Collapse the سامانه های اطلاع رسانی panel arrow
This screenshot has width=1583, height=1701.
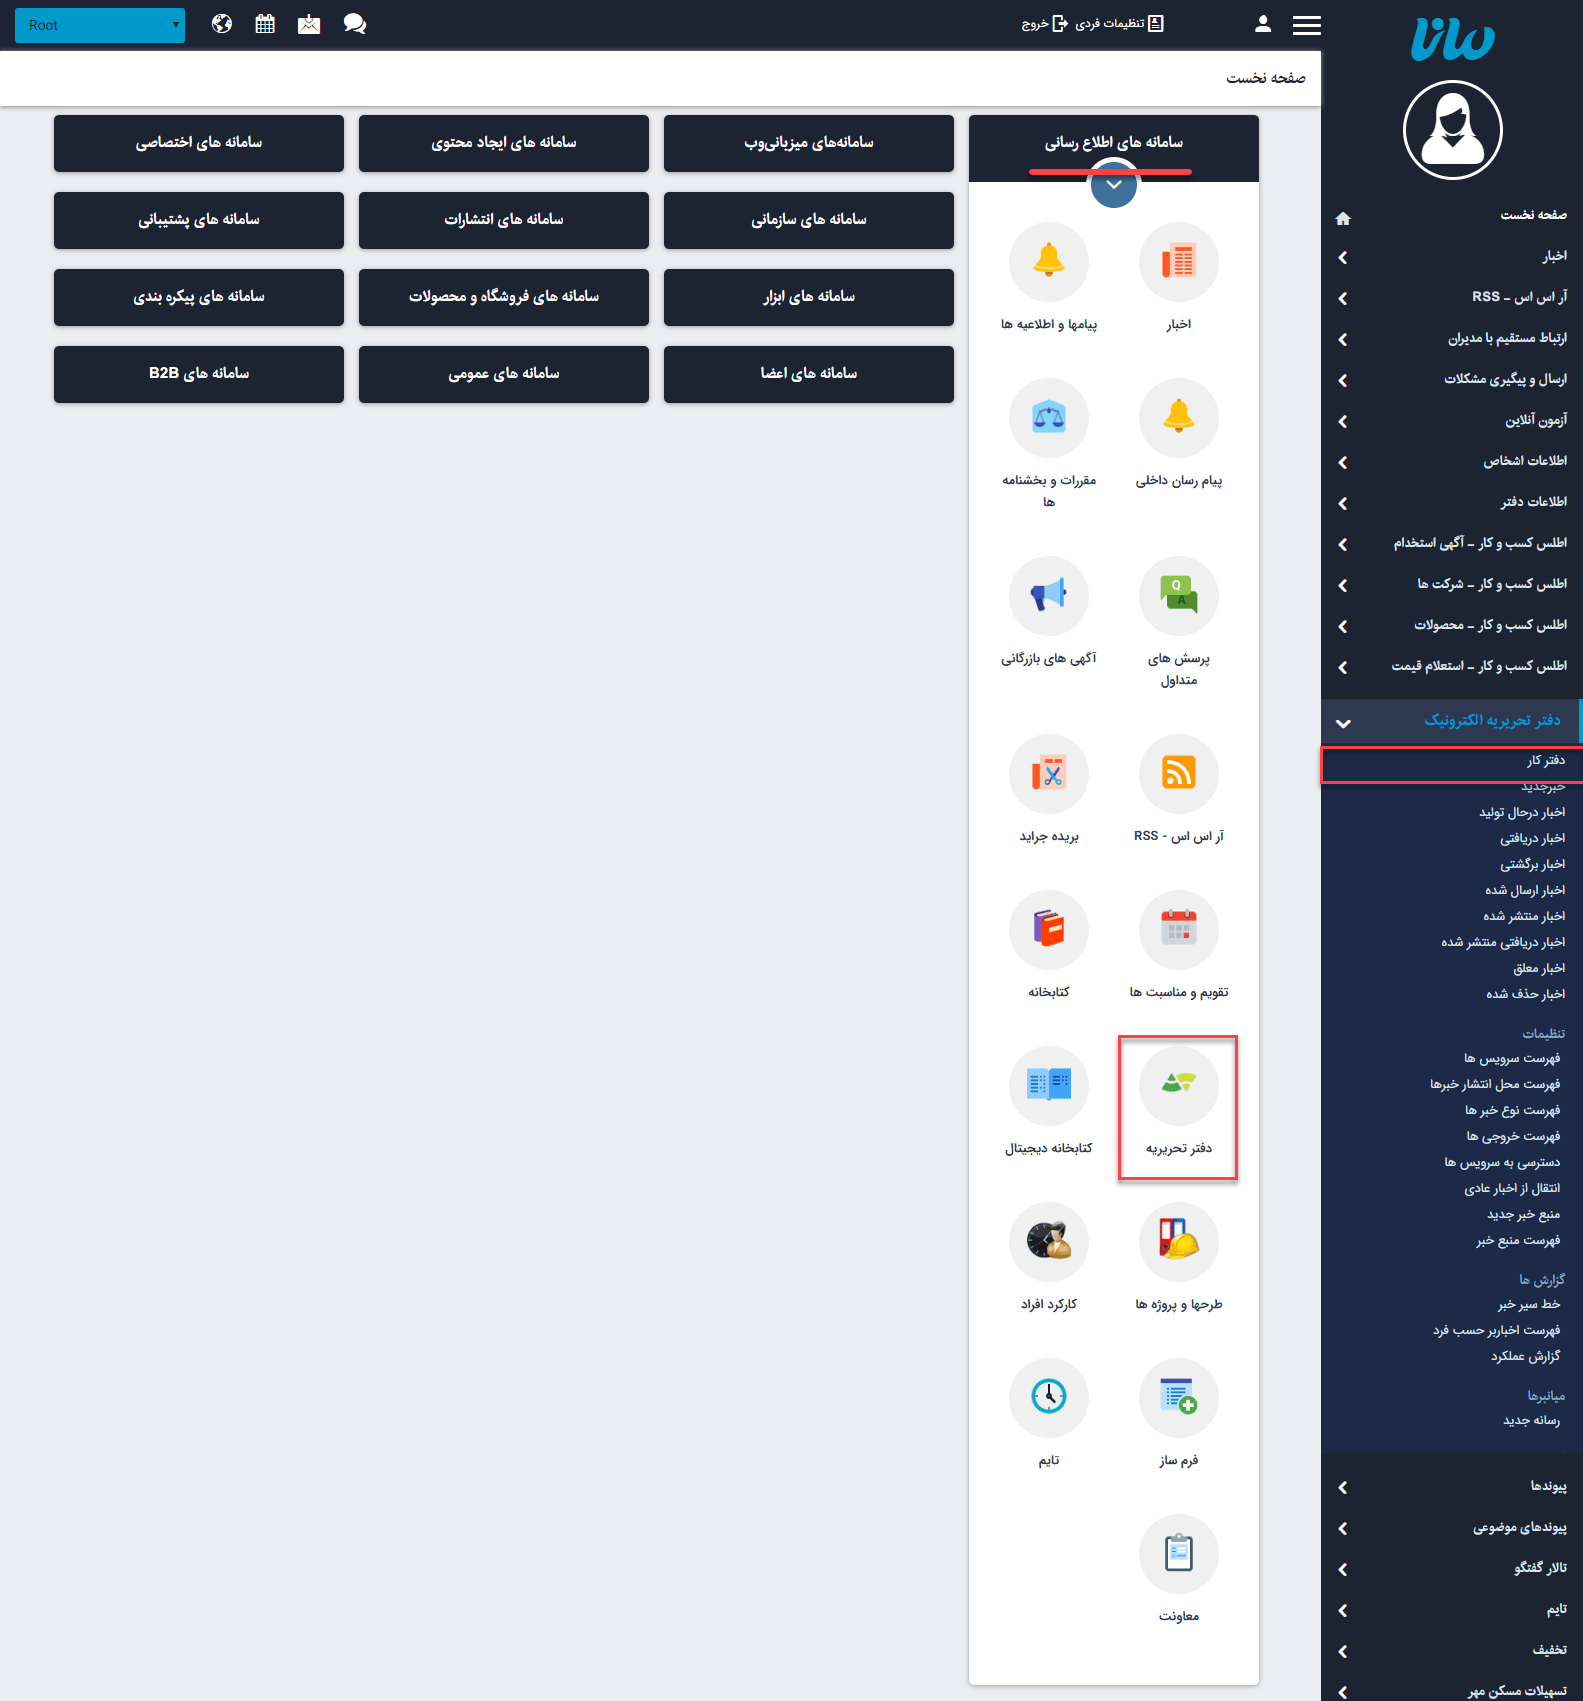[1113, 186]
